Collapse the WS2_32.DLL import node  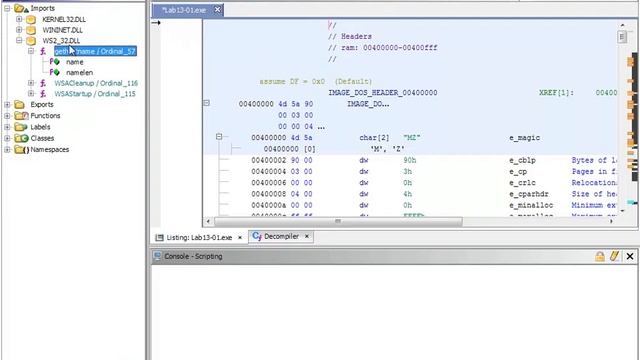tap(19, 40)
